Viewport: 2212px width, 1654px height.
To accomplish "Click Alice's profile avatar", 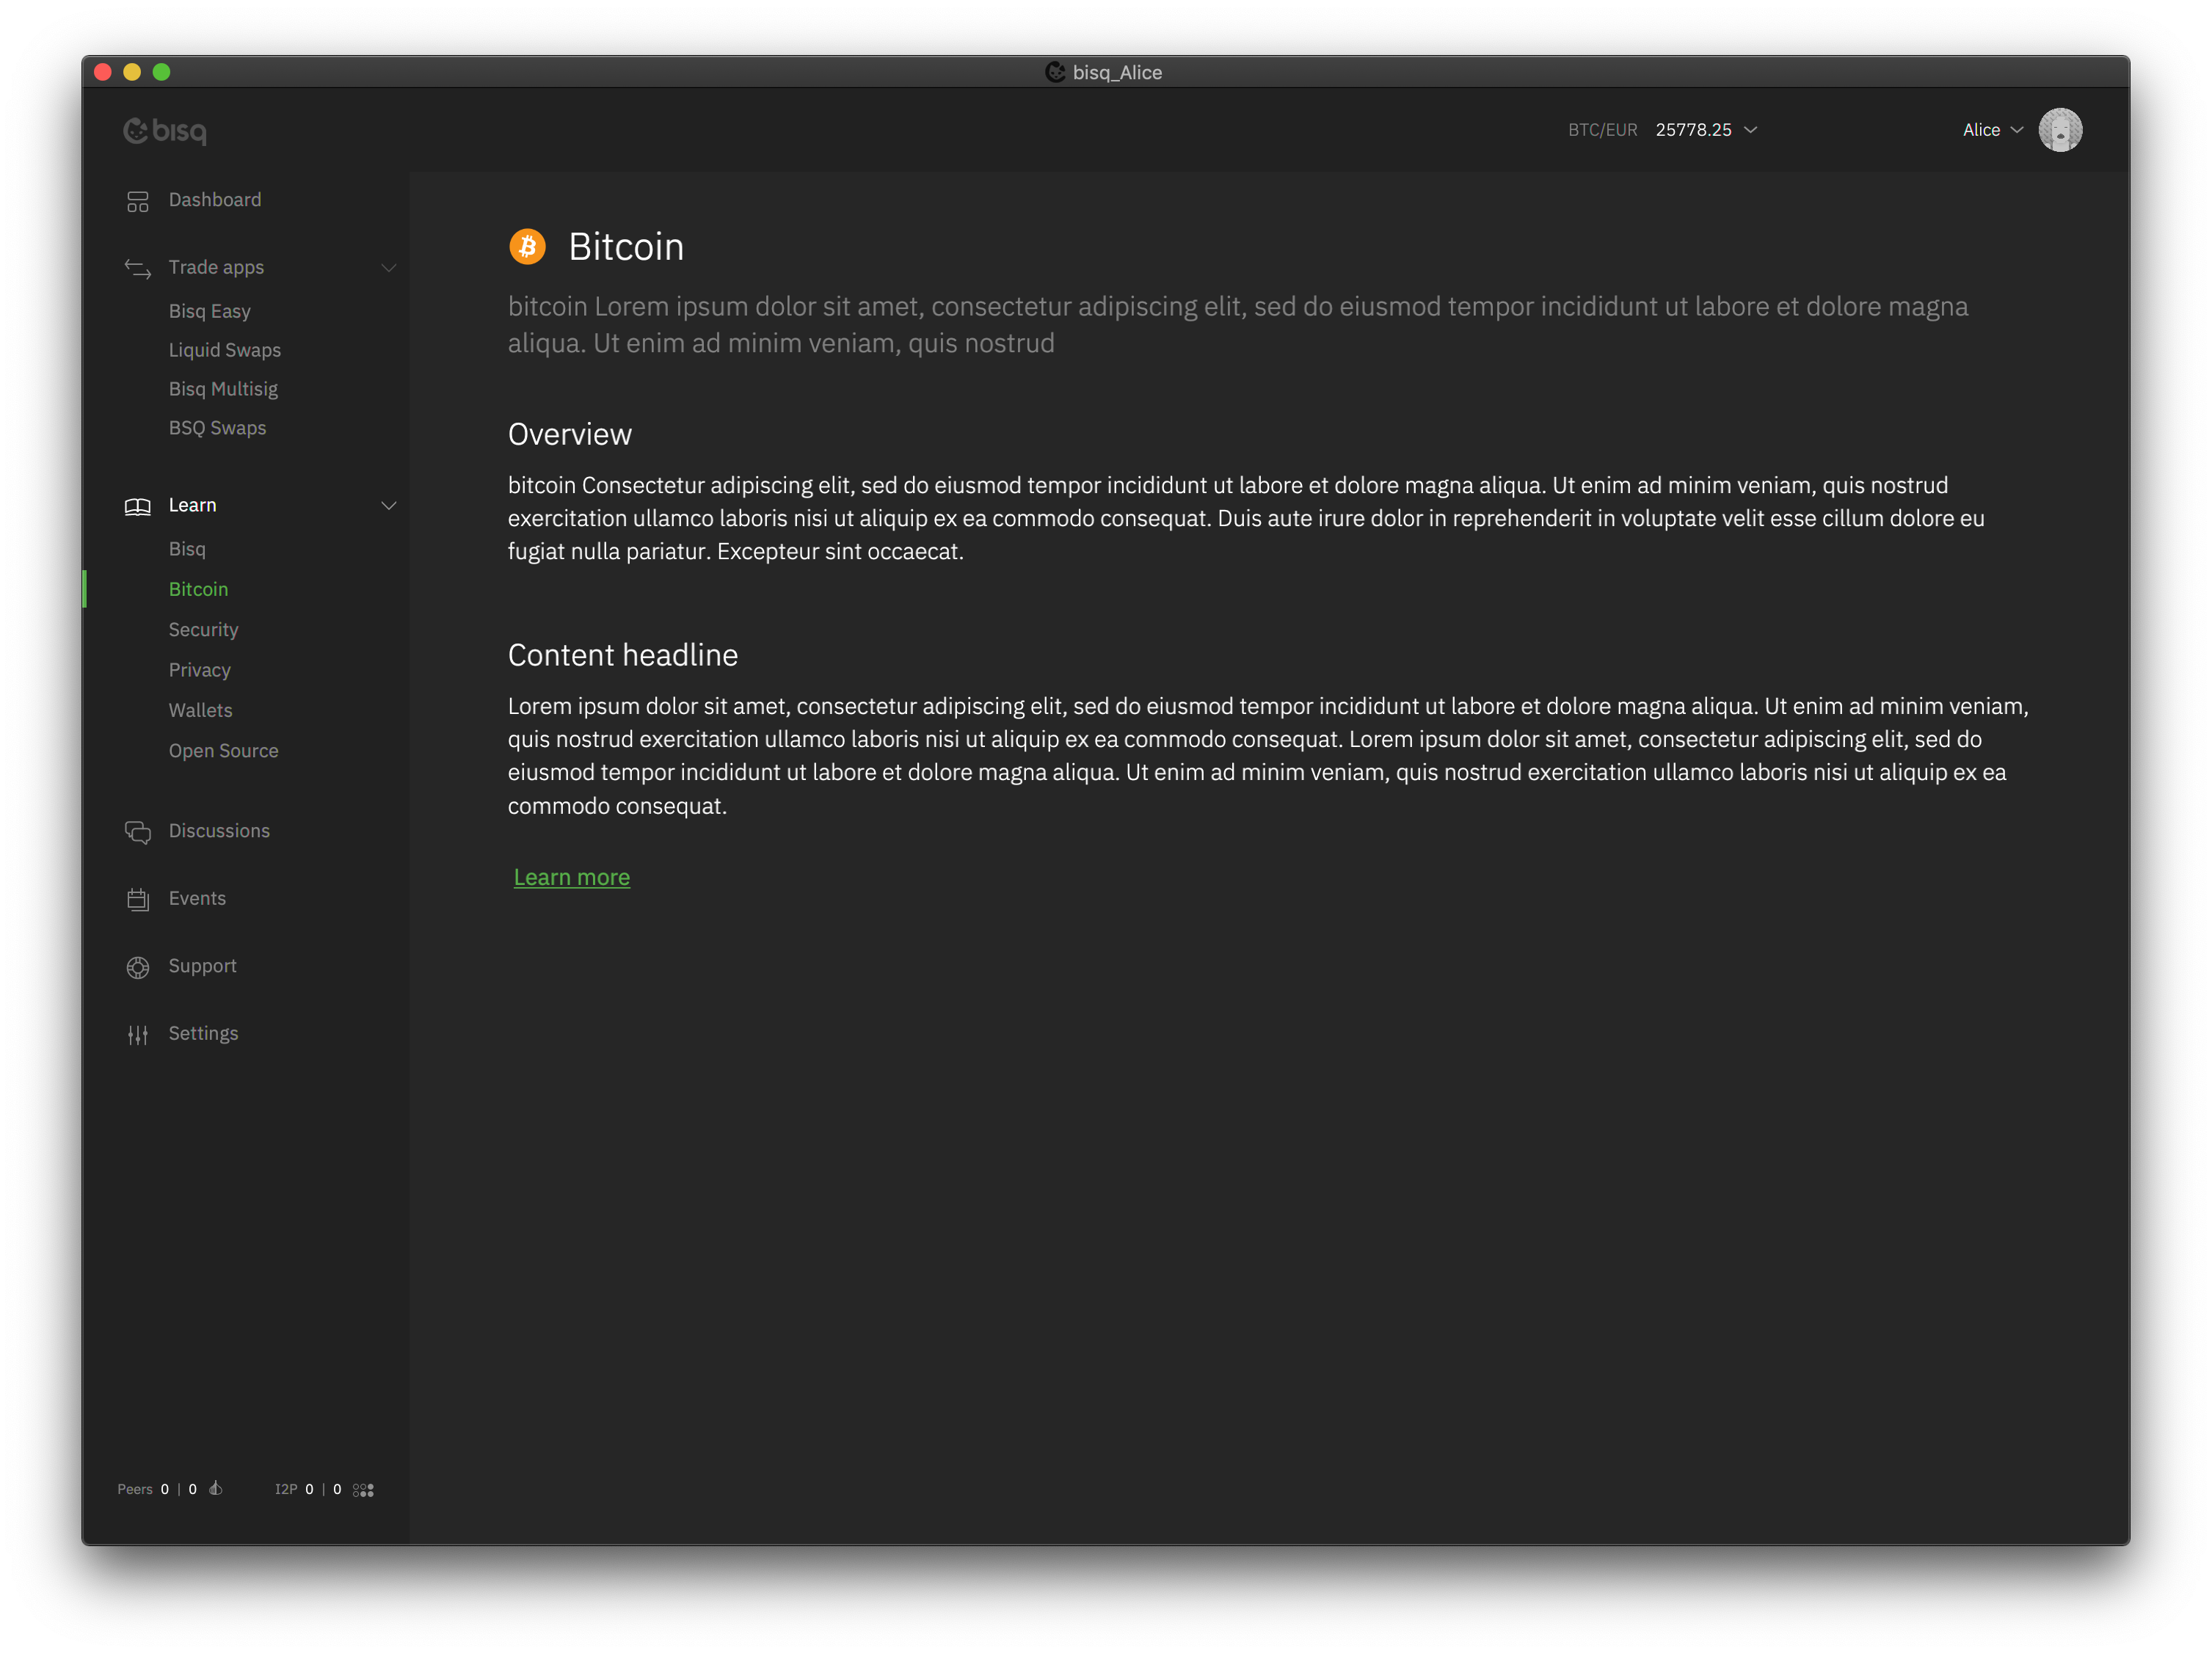I will pyautogui.click(x=2060, y=130).
